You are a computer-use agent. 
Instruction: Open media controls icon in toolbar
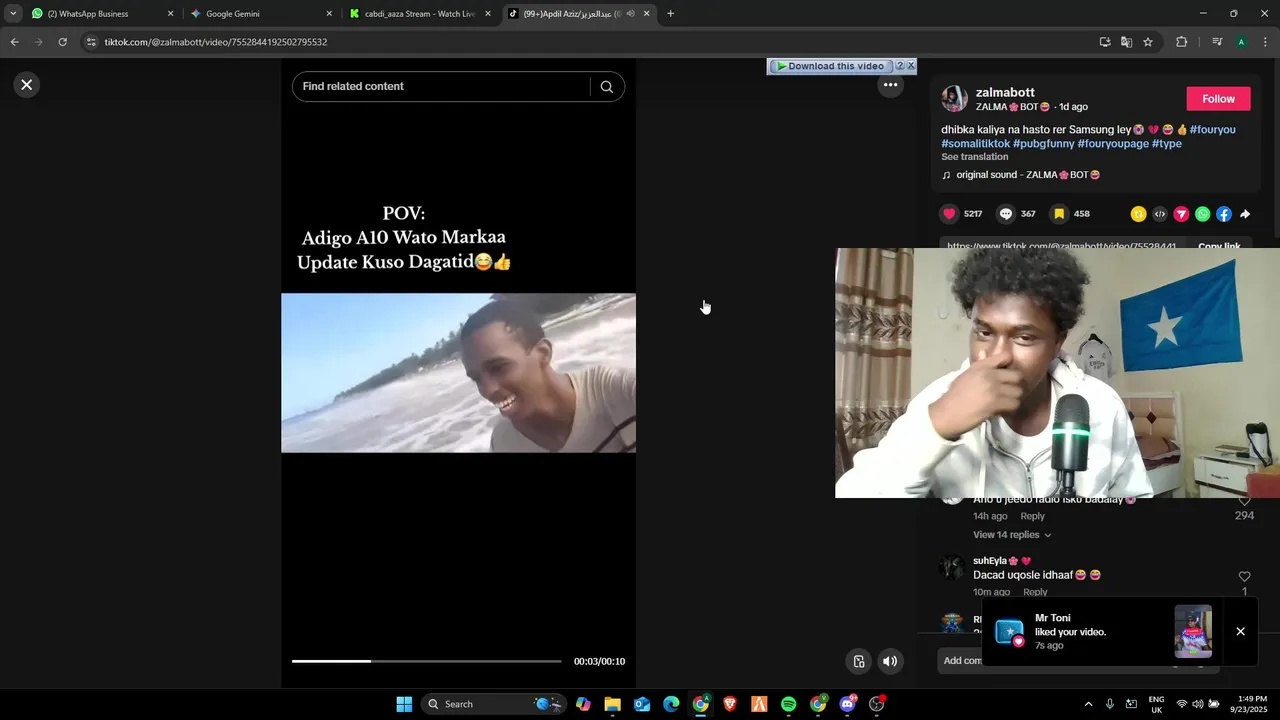pos(1217,42)
